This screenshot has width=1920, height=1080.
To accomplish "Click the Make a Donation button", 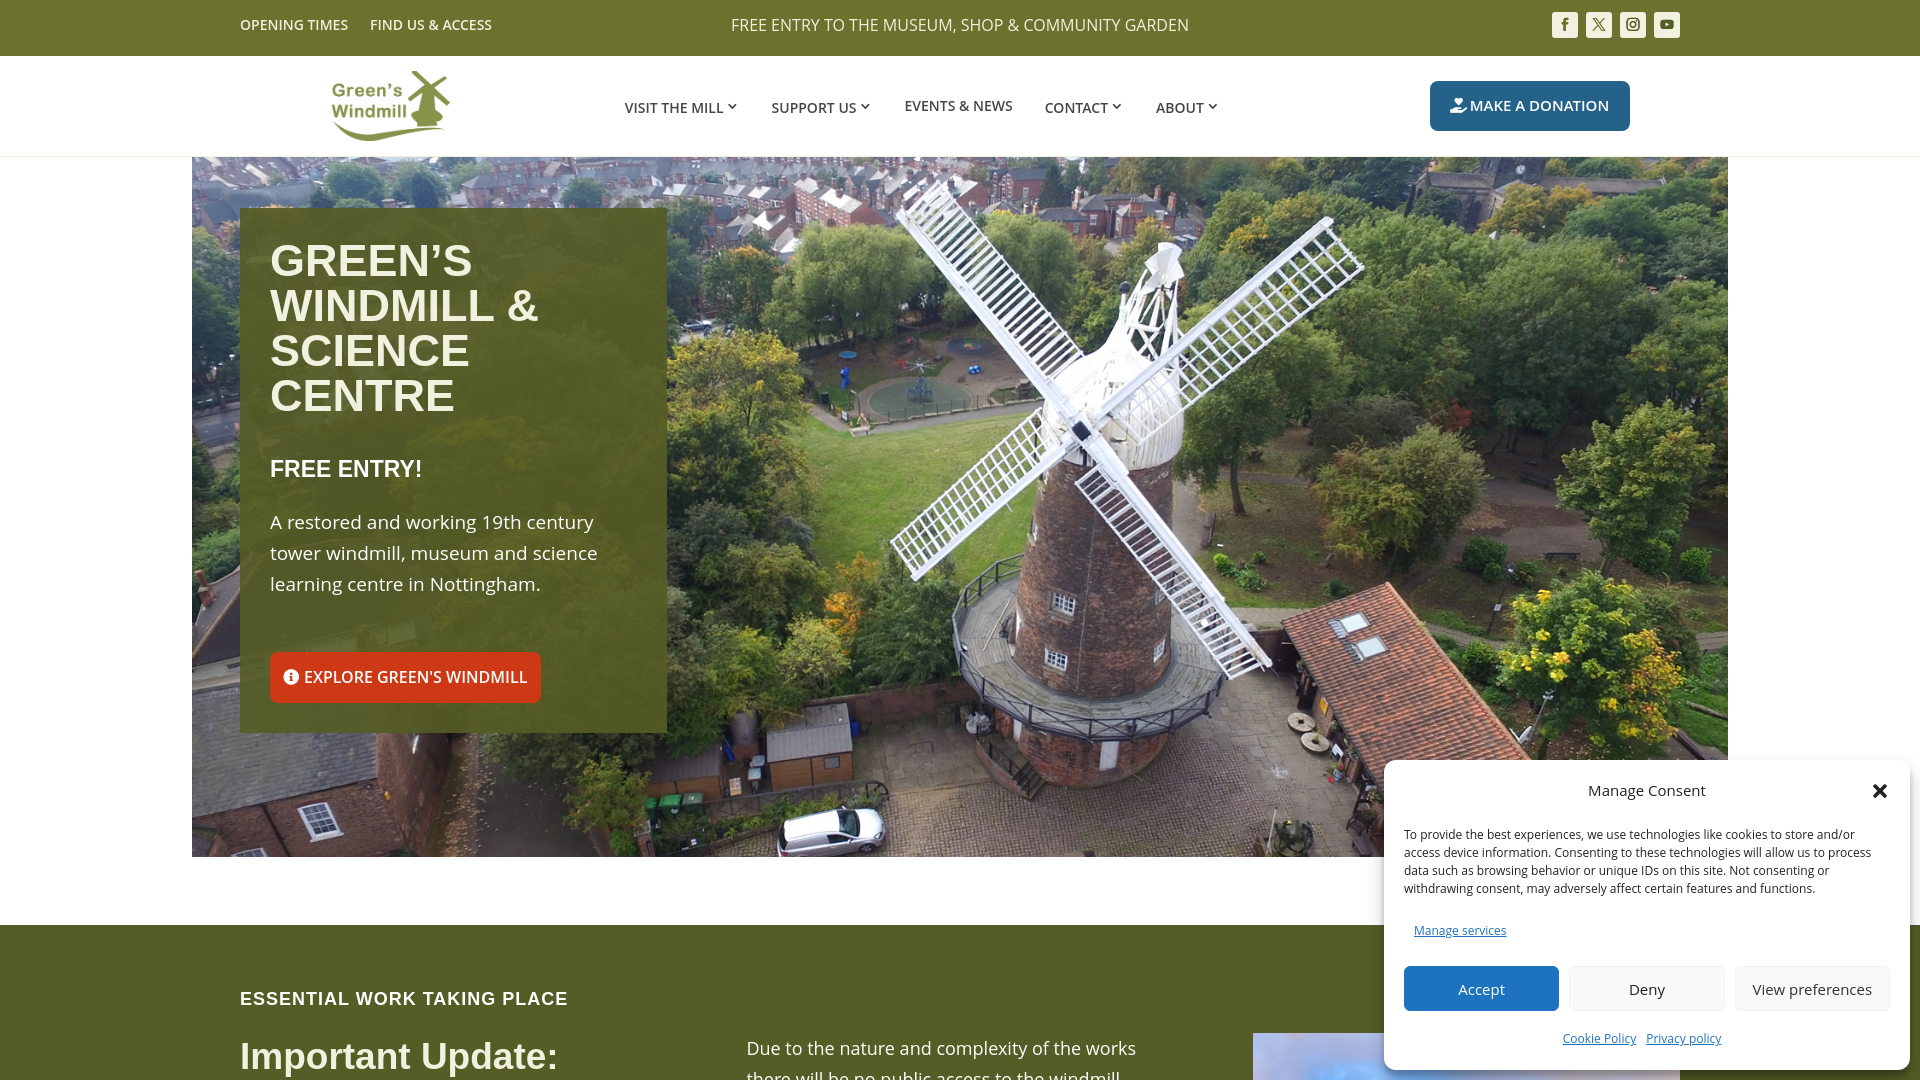I will pyautogui.click(x=1530, y=106).
